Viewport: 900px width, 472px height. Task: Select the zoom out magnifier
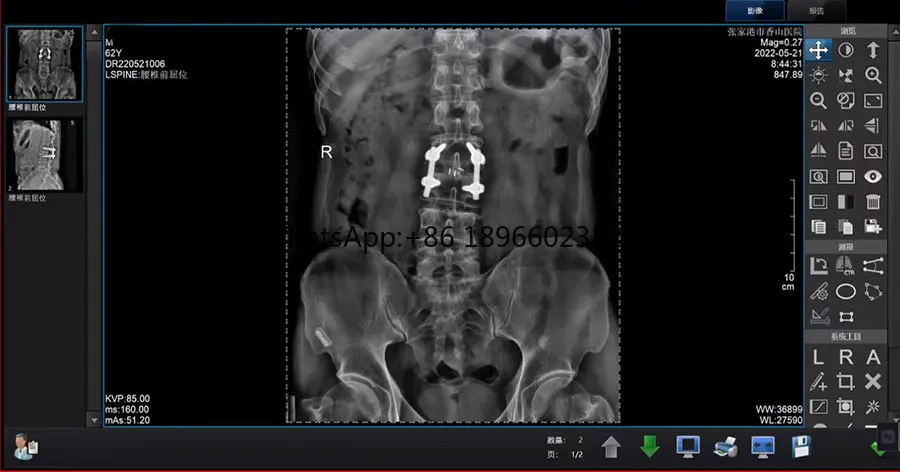818,100
